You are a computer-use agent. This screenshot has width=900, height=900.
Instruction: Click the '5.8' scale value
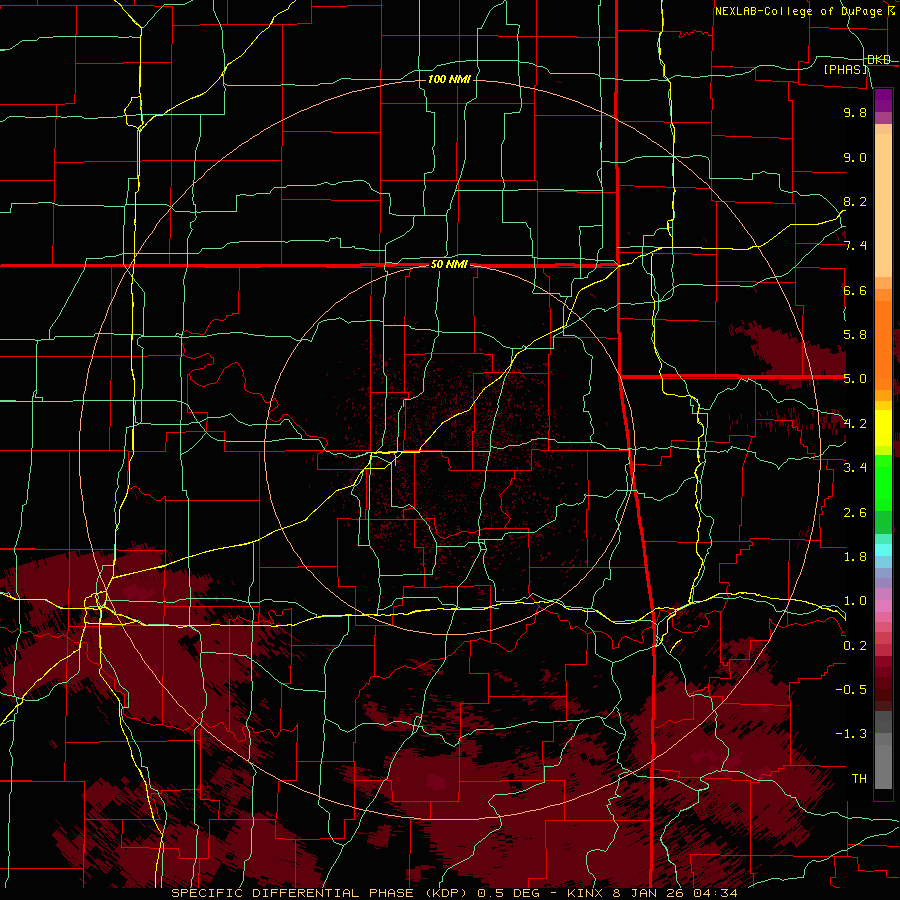point(855,335)
